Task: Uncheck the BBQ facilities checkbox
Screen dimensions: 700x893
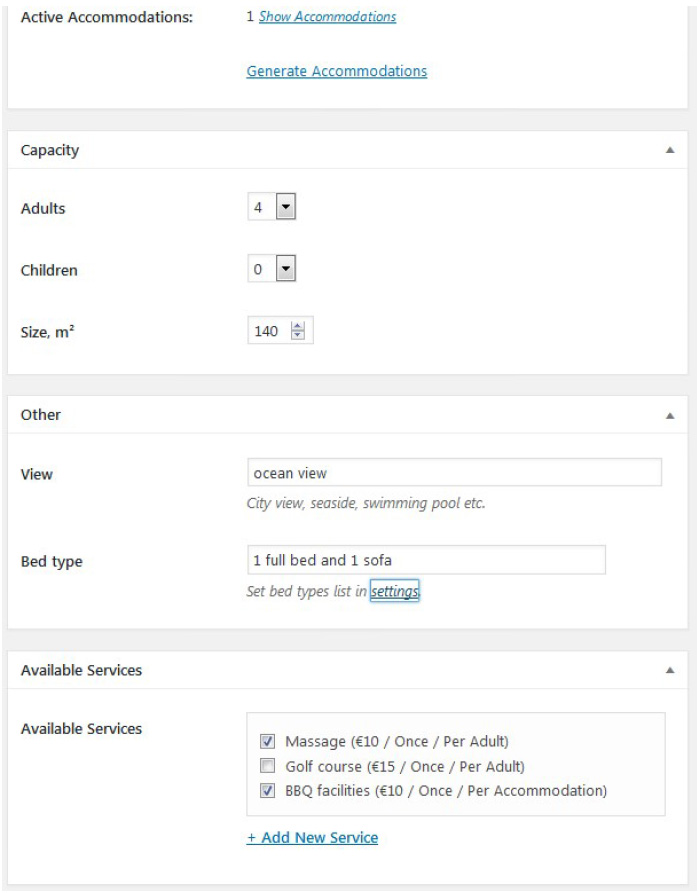Action: coord(267,791)
